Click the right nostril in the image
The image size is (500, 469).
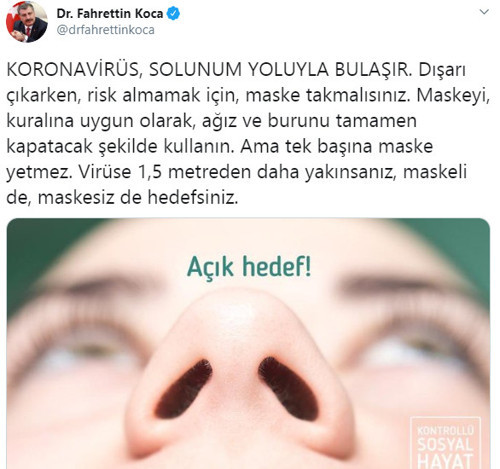pos(288,389)
